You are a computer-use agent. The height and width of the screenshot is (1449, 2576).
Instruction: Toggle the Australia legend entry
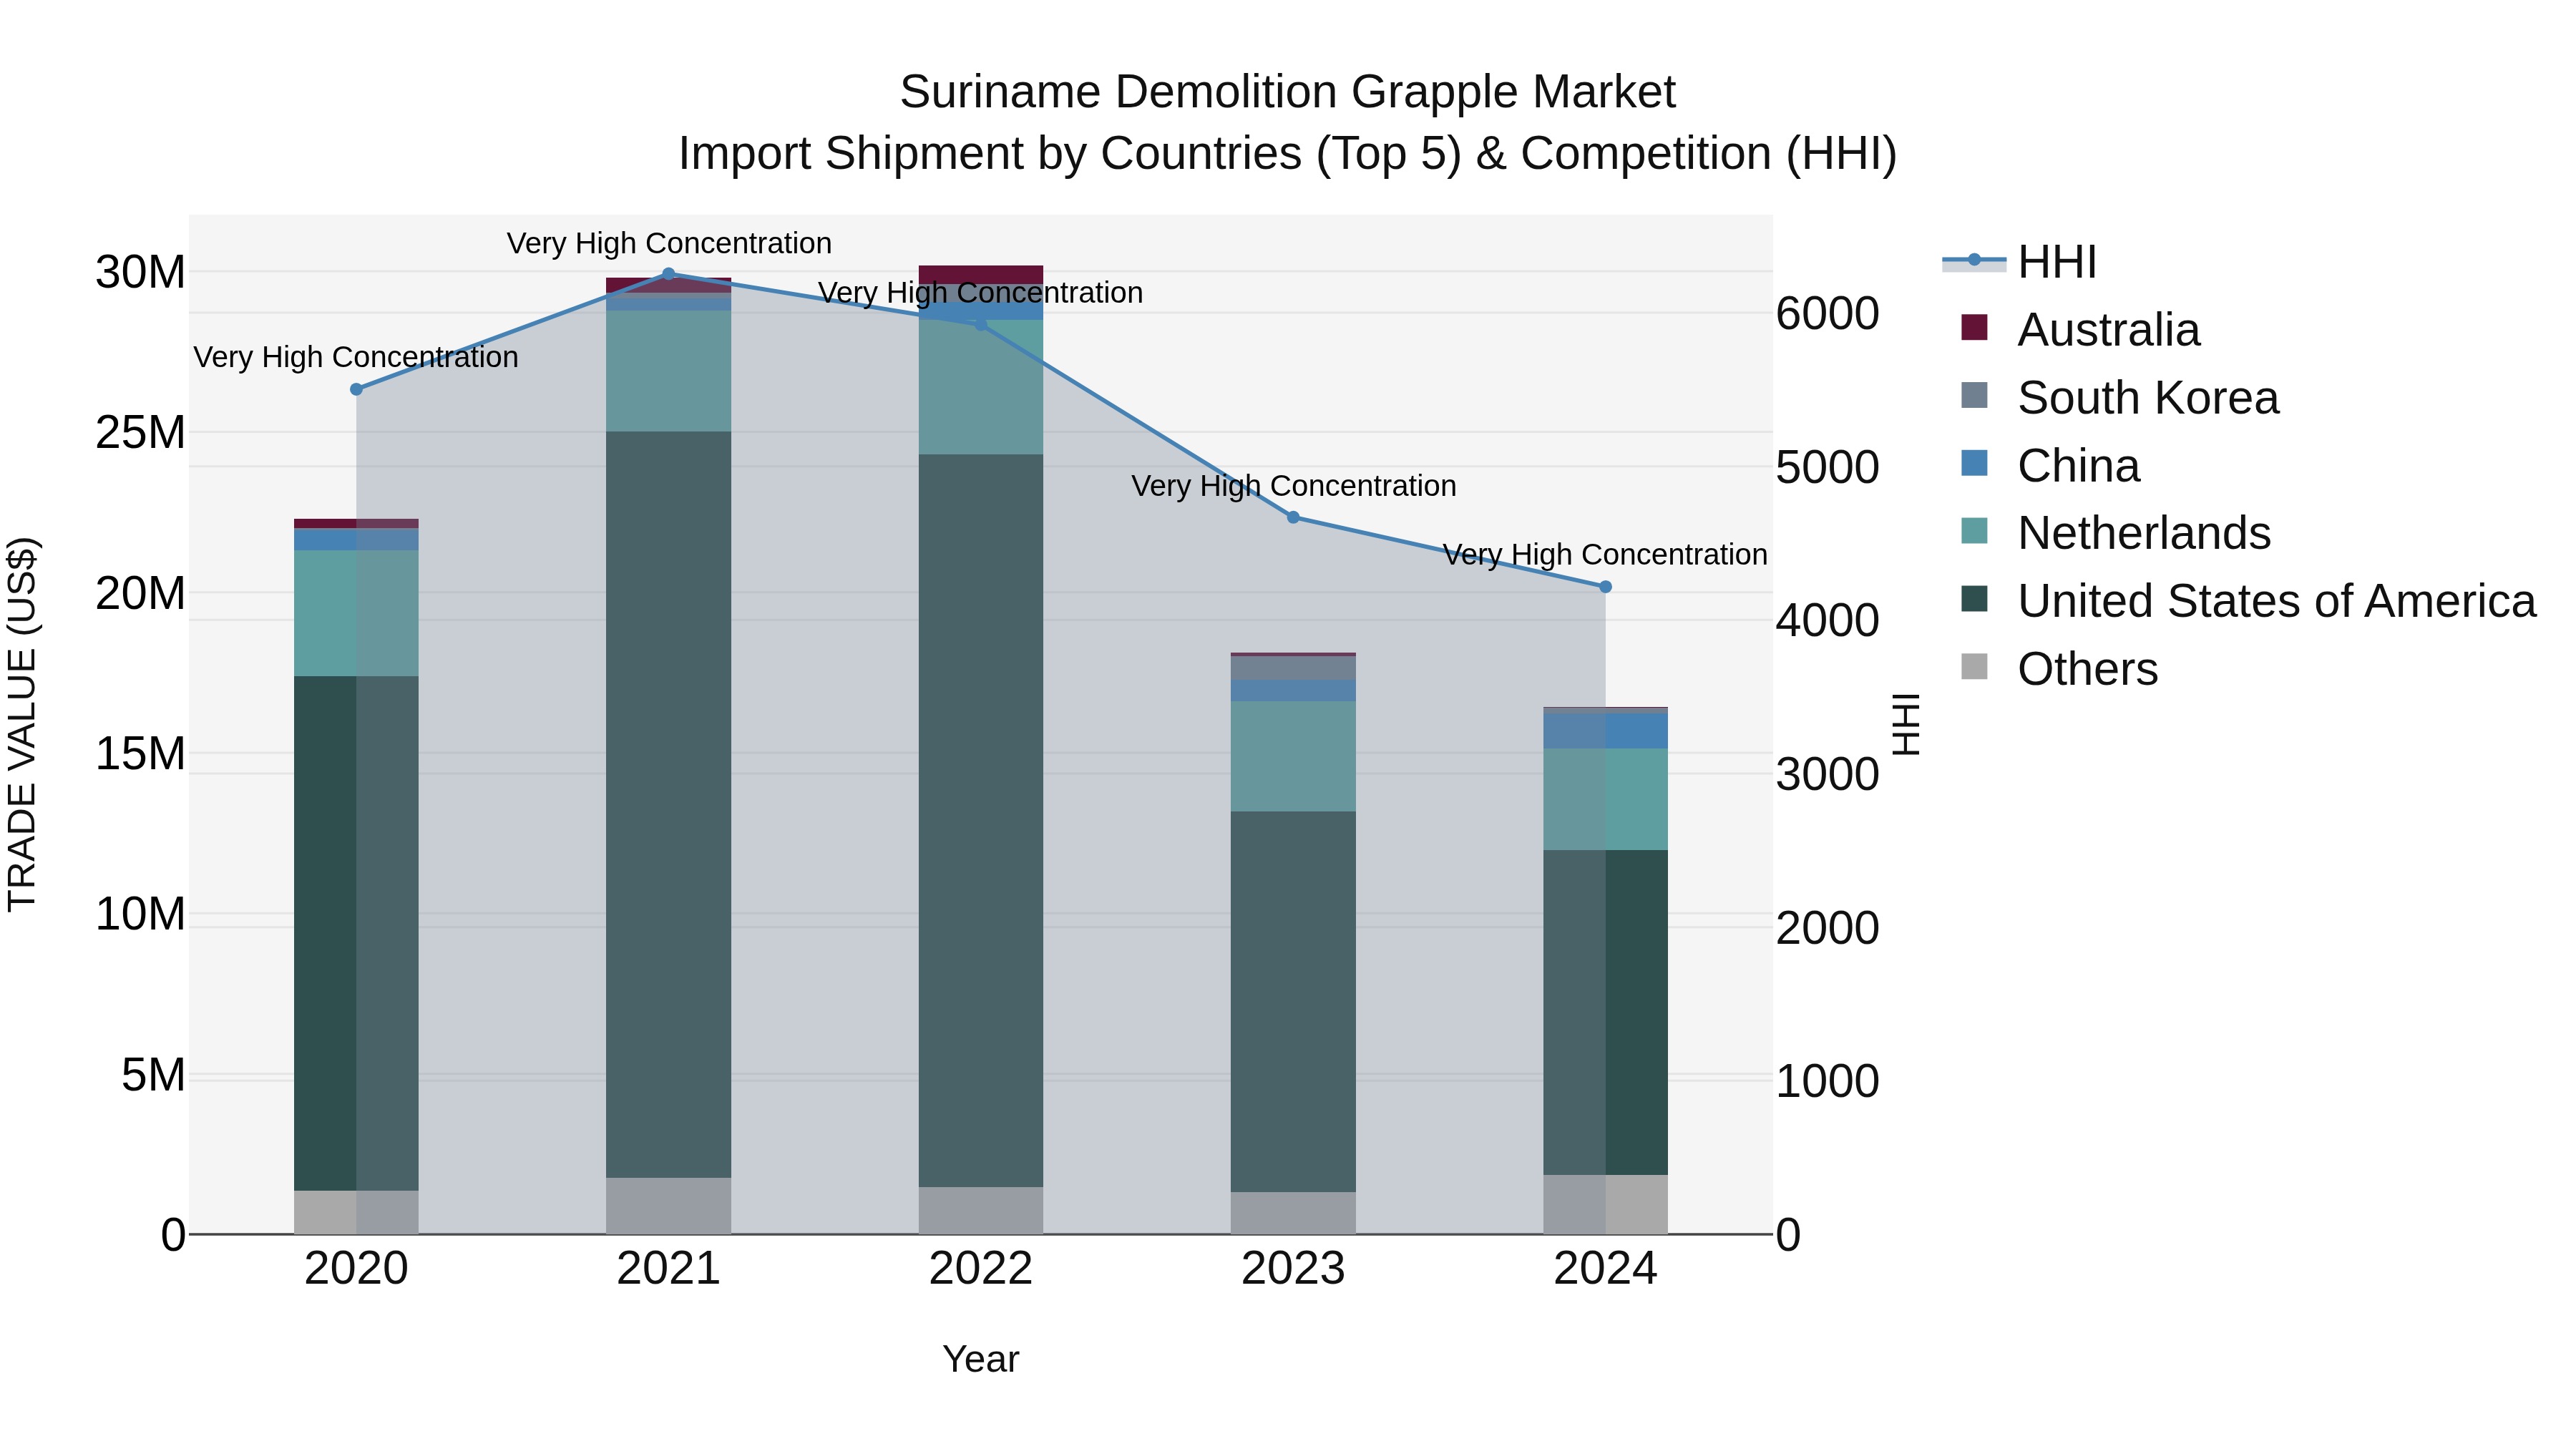pos(2080,330)
